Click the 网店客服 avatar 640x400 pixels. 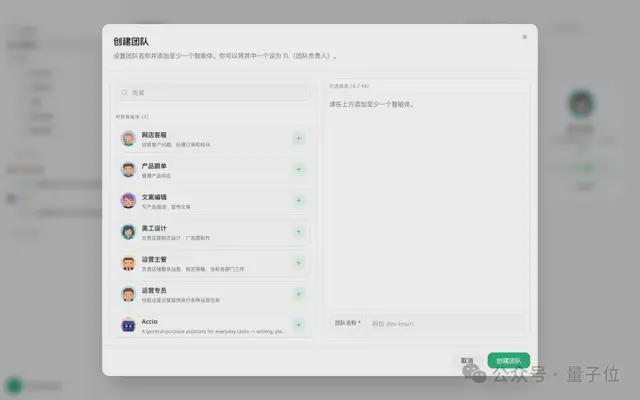pos(128,138)
